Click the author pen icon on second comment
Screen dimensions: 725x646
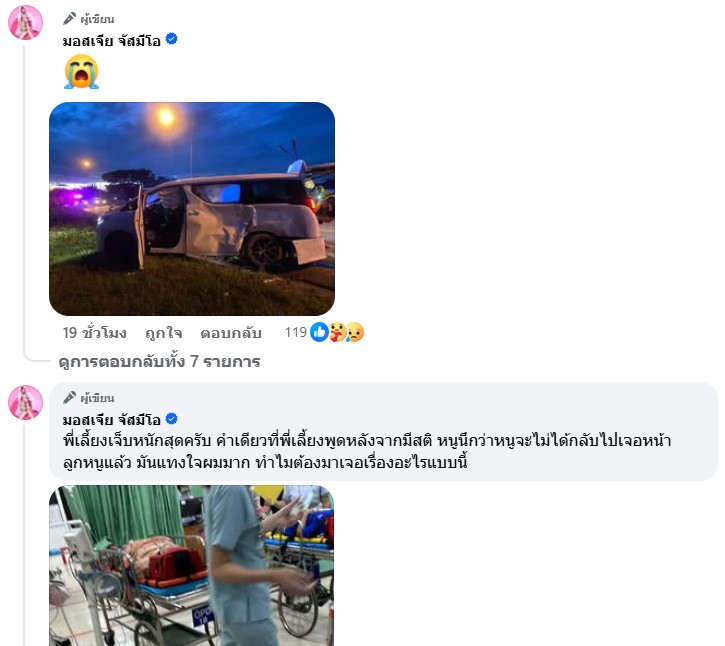click(x=69, y=398)
